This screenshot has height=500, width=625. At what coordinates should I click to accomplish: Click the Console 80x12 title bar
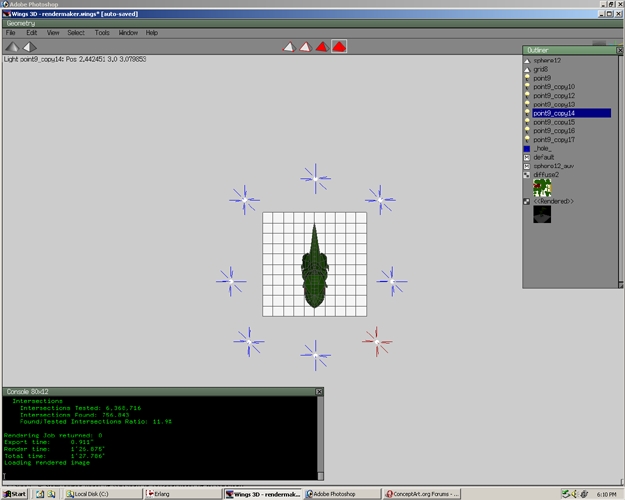tap(159, 392)
